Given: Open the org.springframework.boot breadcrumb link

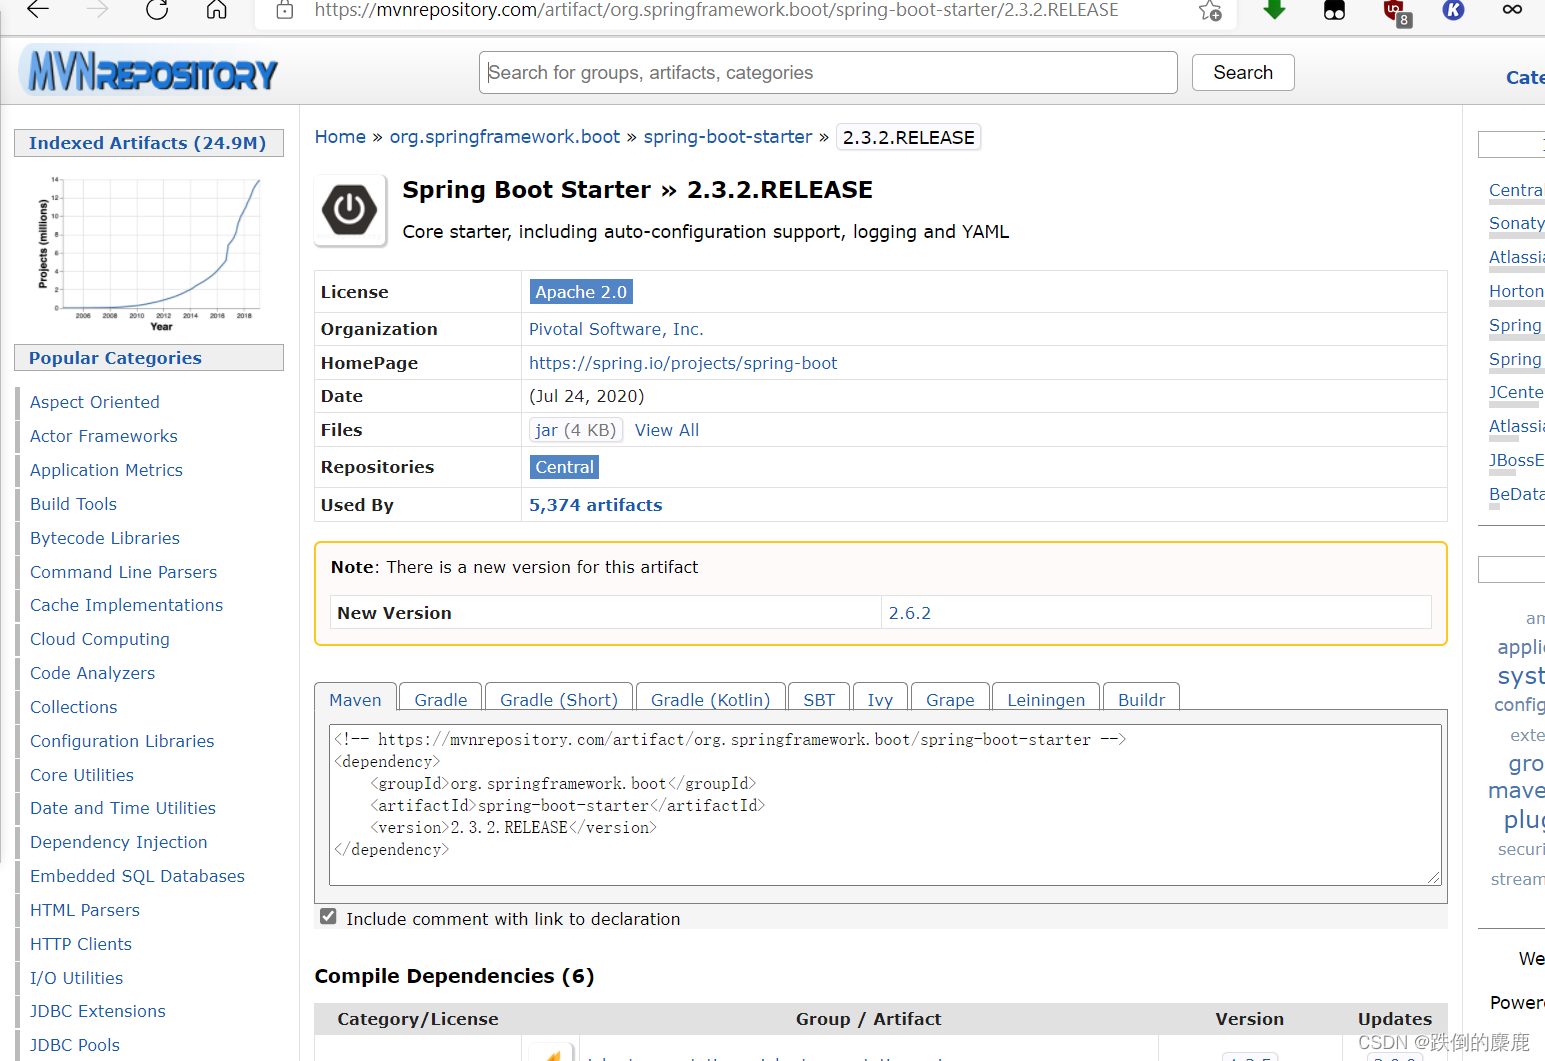Looking at the screenshot, I should point(505,137).
